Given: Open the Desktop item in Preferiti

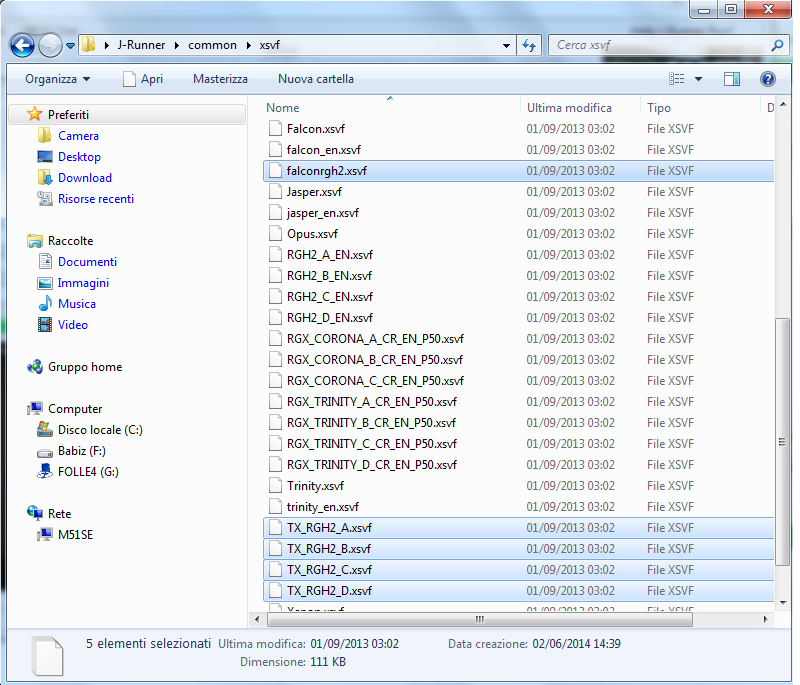Looking at the screenshot, I should point(78,156).
